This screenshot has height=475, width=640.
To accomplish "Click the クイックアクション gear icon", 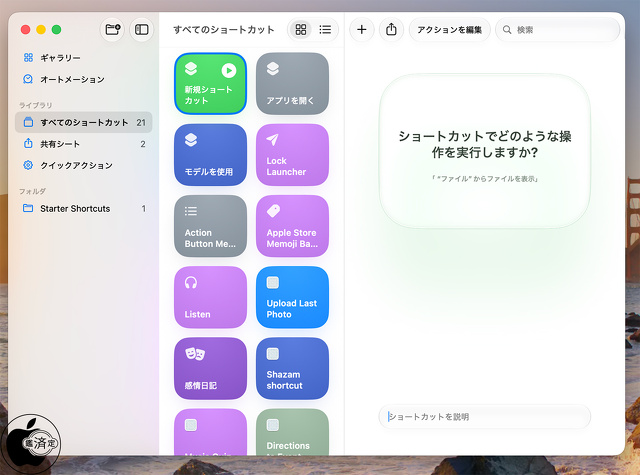I will [28, 165].
